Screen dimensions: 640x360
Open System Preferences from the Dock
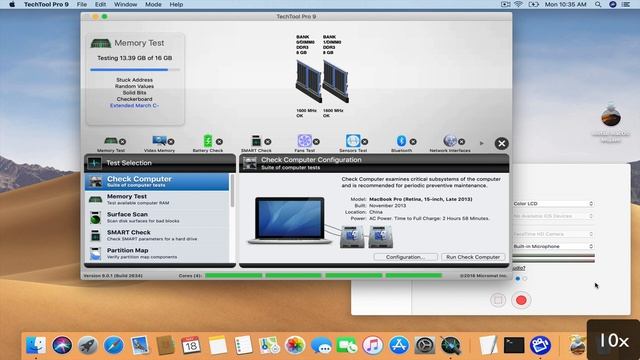[424, 345]
